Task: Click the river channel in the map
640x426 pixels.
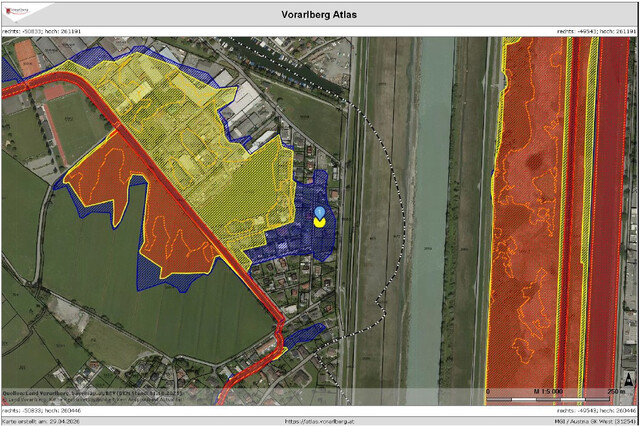Action: [x=433, y=212]
